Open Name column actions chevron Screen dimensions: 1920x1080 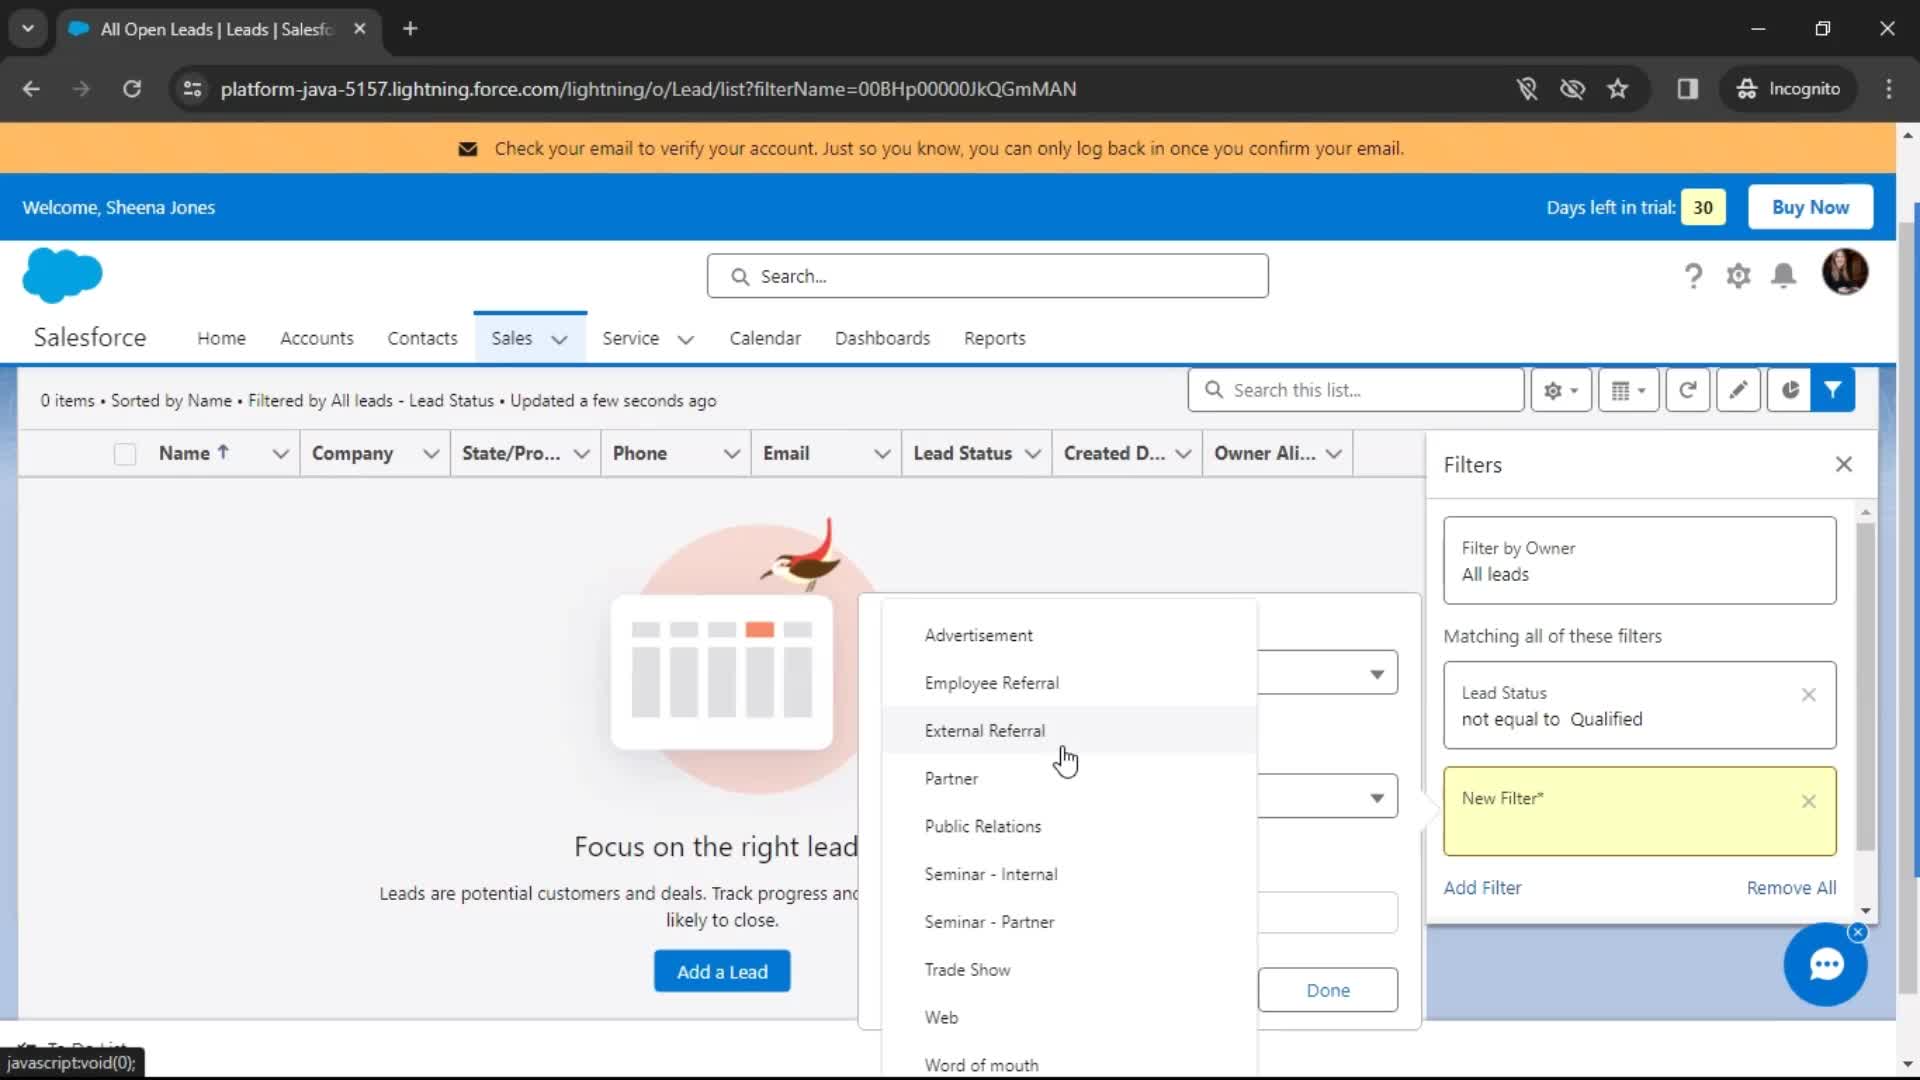[x=281, y=454]
